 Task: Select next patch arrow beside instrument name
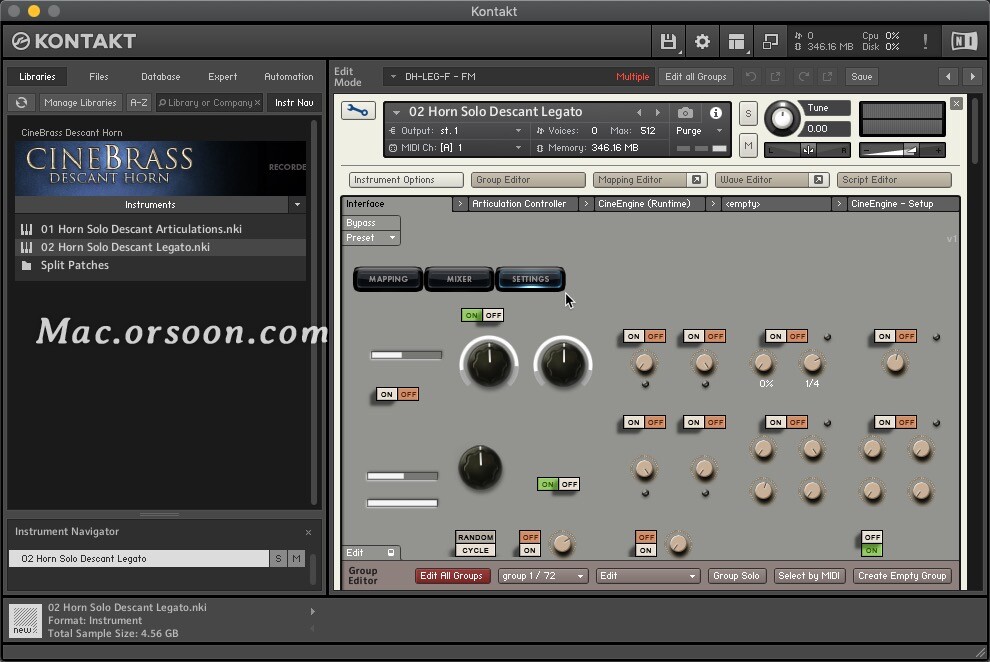click(657, 112)
